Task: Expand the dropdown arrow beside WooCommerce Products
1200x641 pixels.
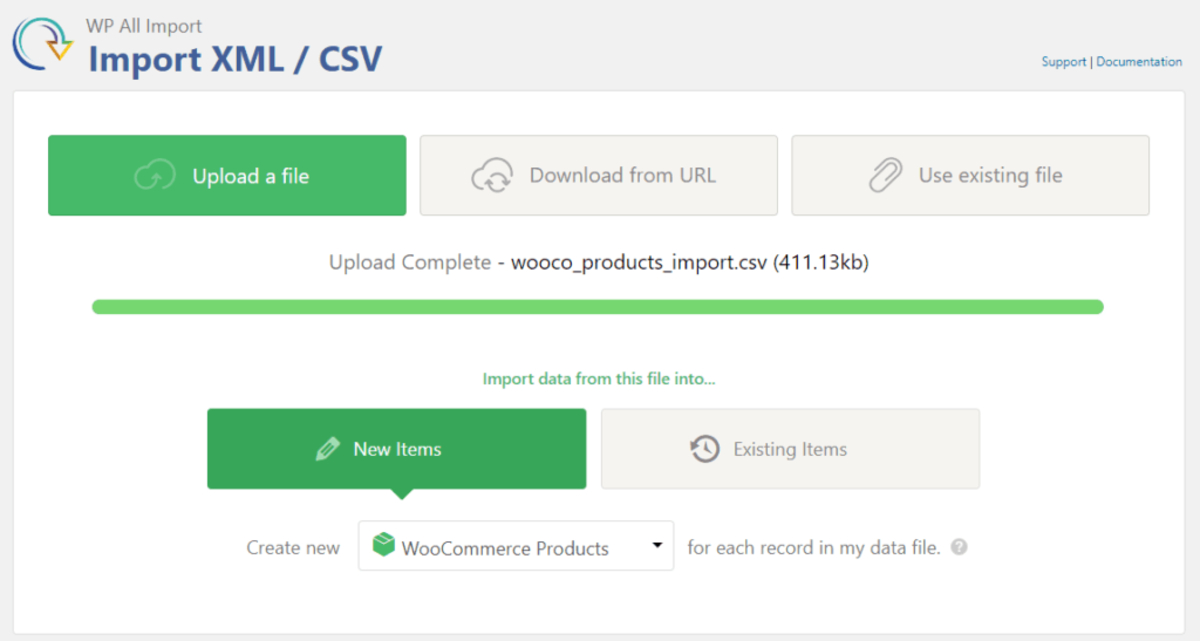Action: (657, 546)
